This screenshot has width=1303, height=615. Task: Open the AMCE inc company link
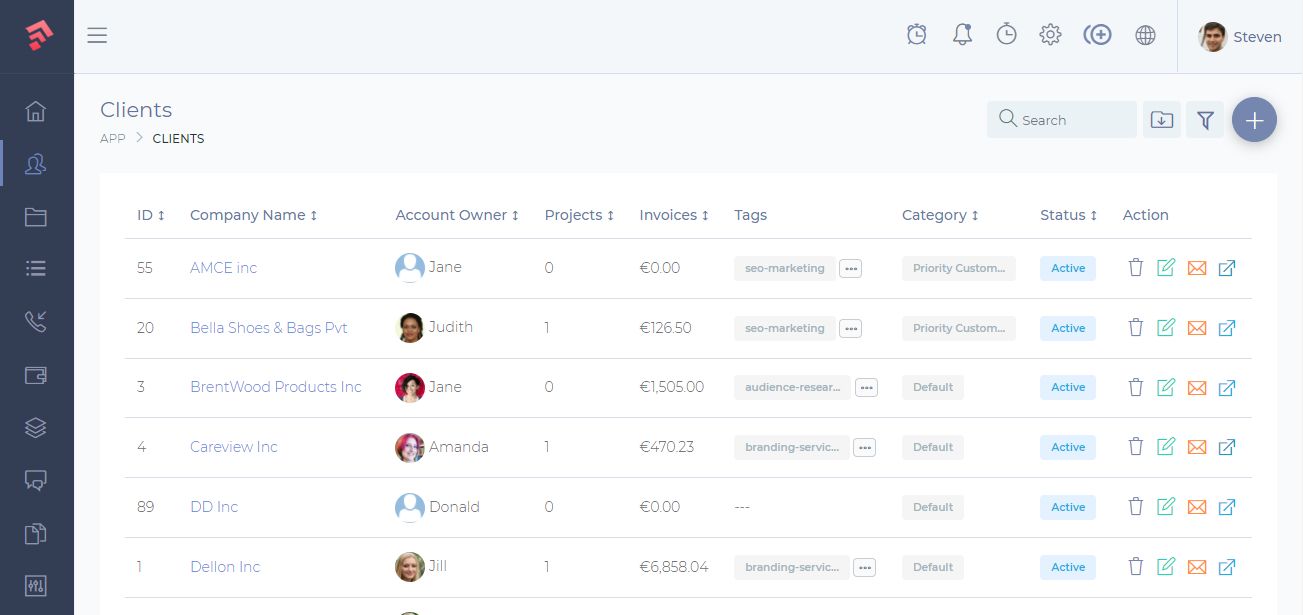[x=222, y=267]
